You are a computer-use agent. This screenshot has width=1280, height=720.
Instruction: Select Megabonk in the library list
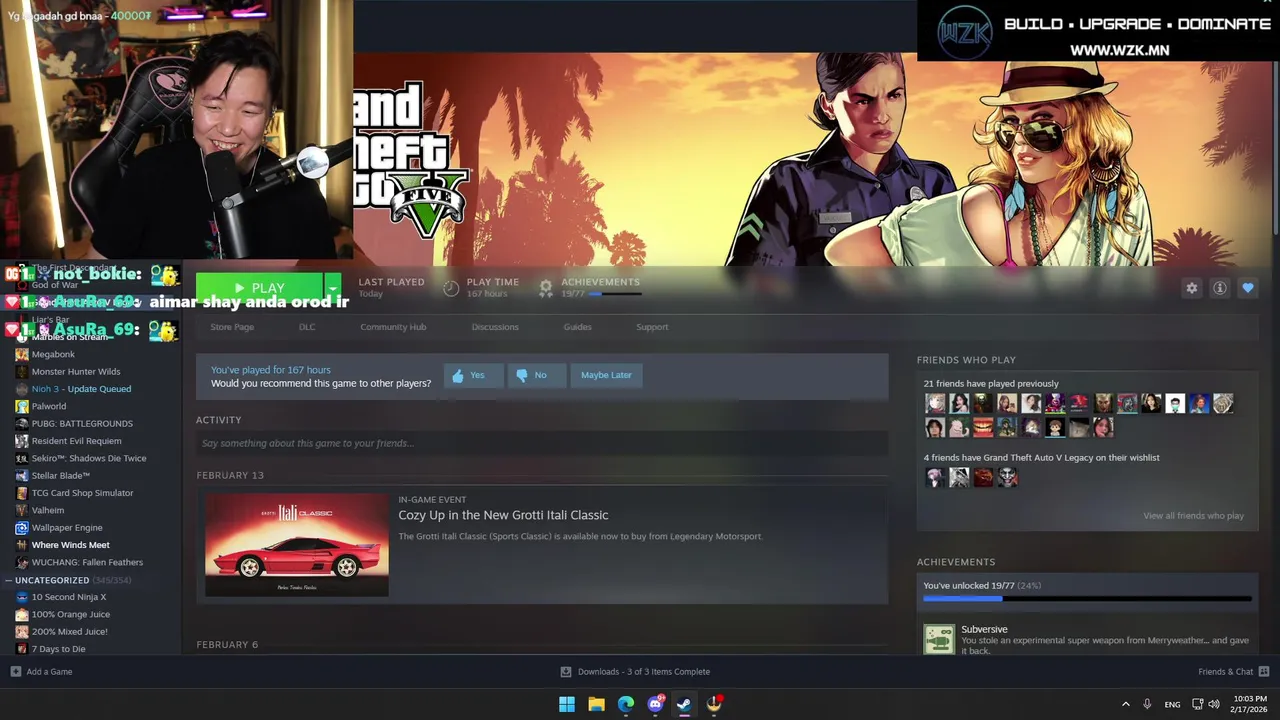click(x=53, y=354)
